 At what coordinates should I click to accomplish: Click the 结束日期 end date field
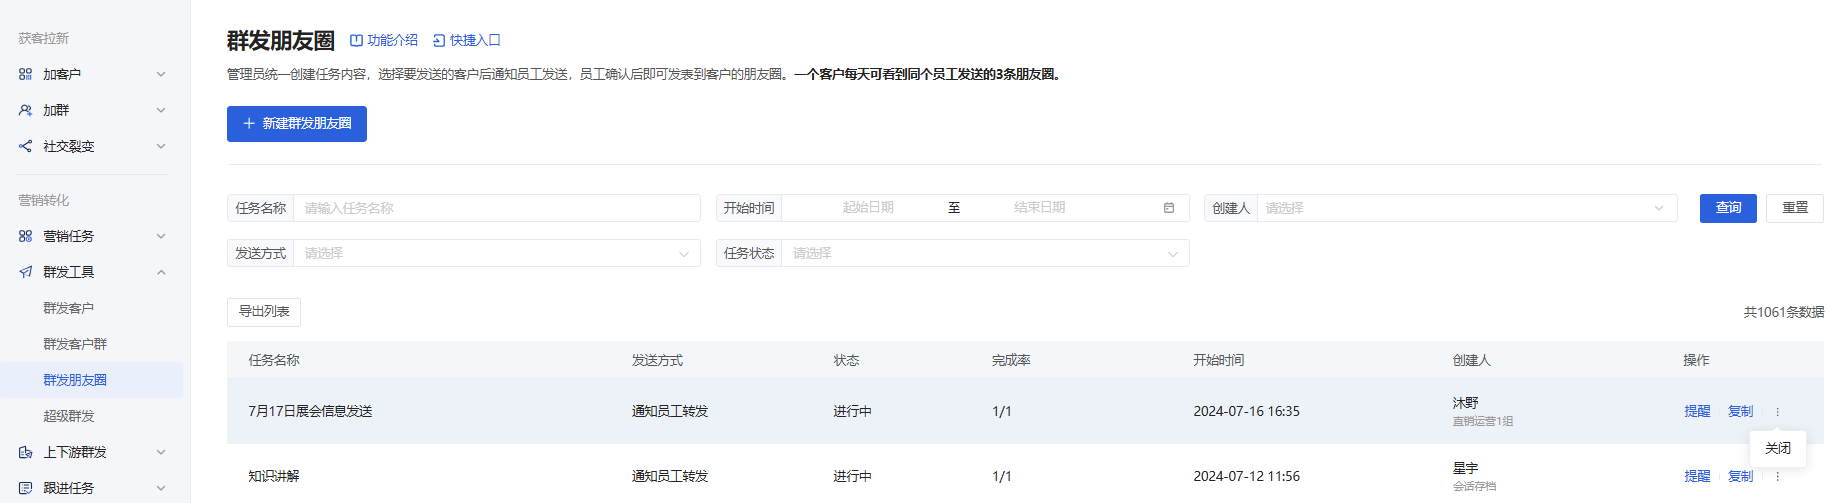pos(1040,208)
